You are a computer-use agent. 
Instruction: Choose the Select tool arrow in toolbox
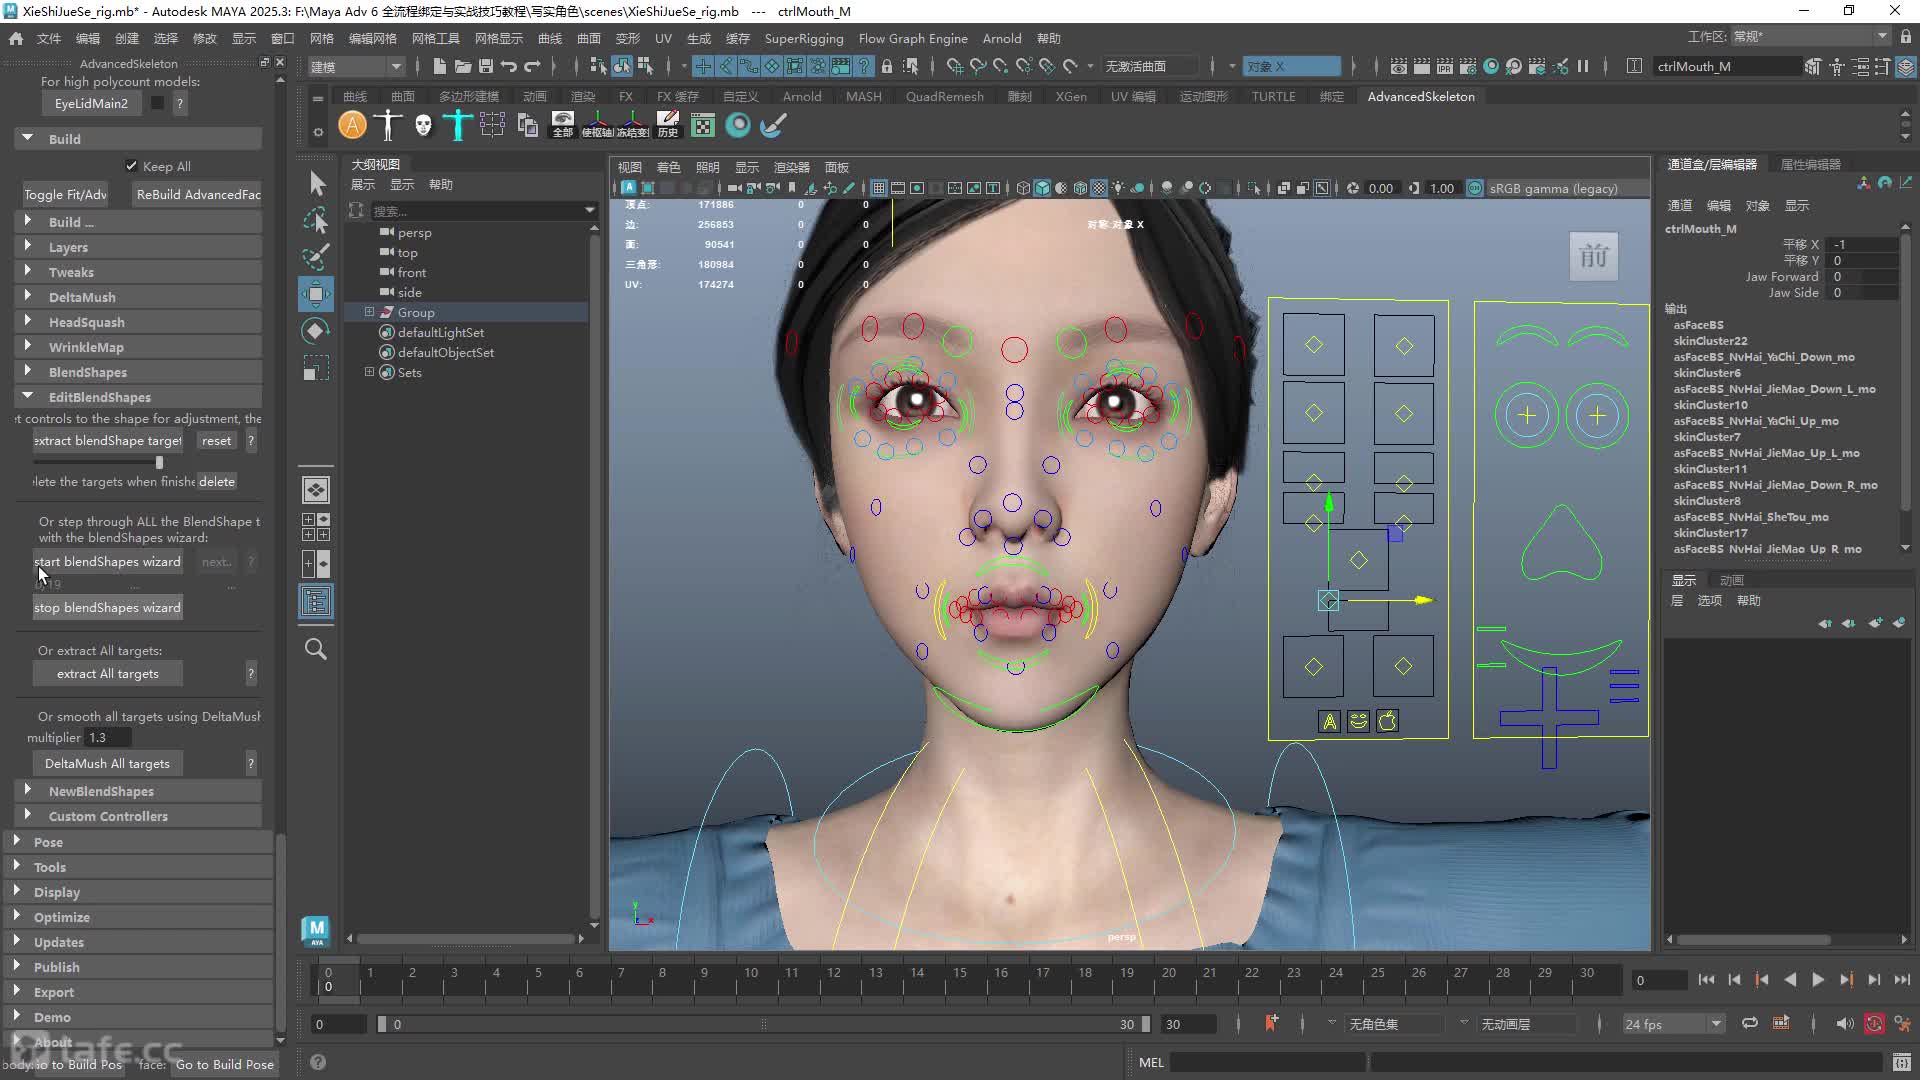(x=316, y=183)
